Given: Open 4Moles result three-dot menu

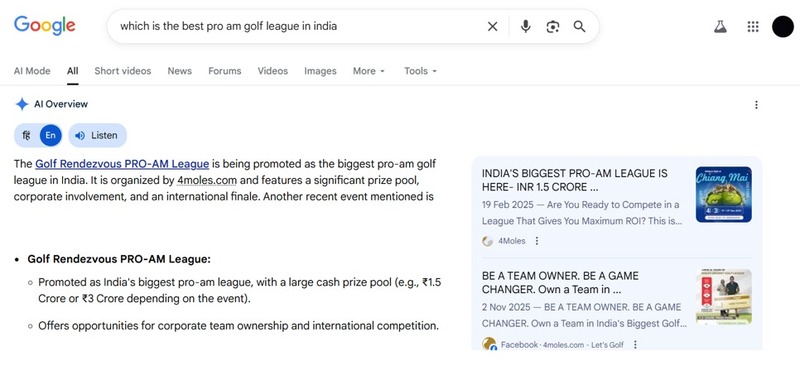Looking at the screenshot, I should tap(536, 241).
